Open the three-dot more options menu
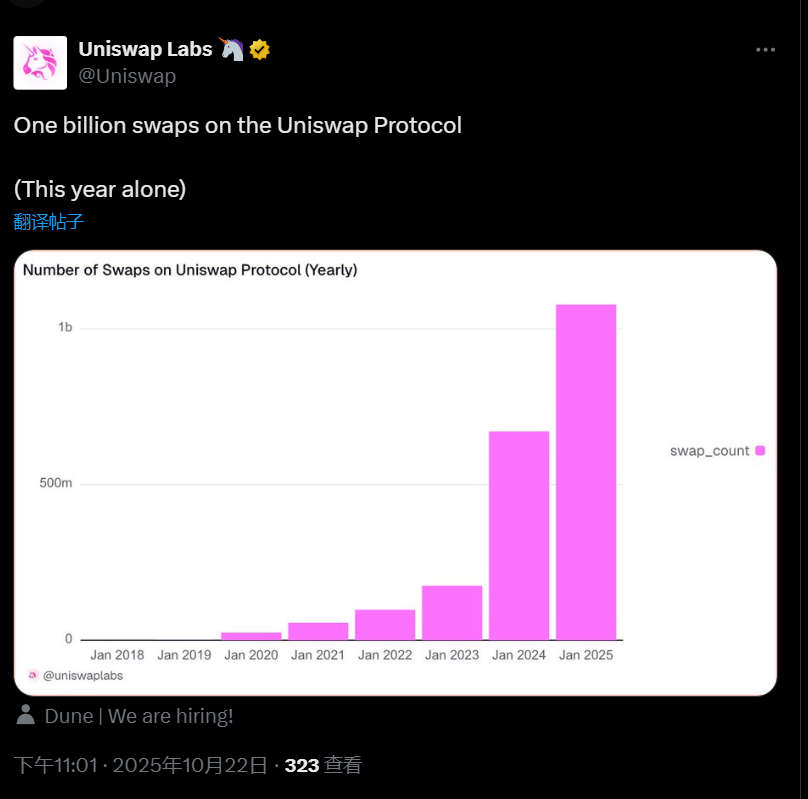The image size is (808, 799). 765,50
